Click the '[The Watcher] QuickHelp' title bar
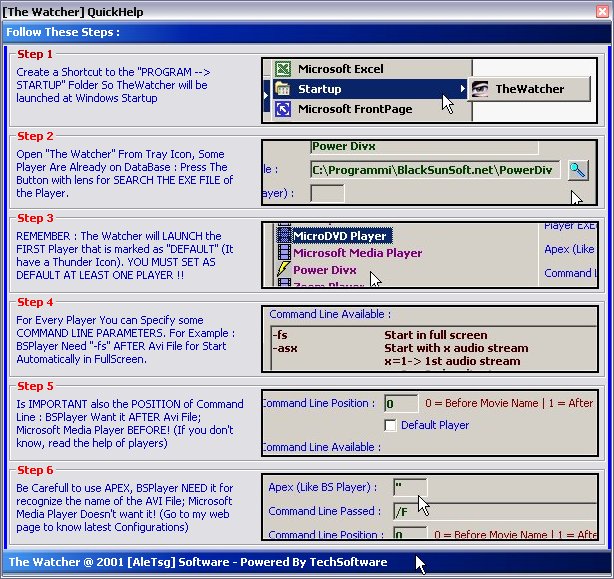This screenshot has width=614, height=579. pyautogui.click(x=73, y=12)
